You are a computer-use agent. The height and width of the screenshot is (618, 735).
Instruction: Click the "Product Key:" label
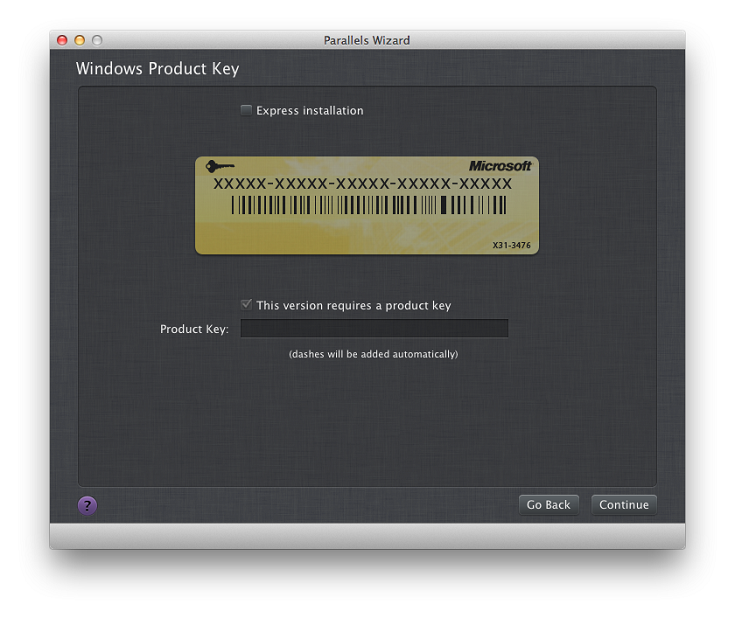194,329
